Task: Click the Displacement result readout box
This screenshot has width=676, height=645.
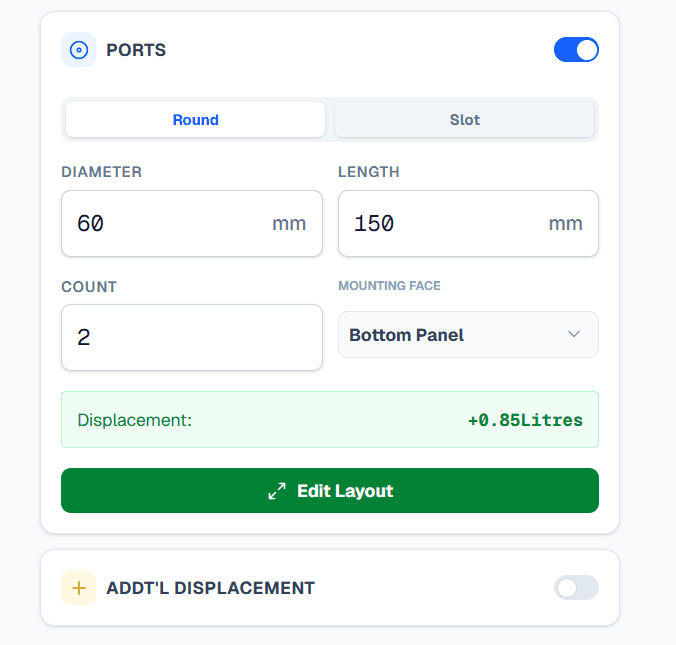Action: tap(329, 420)
